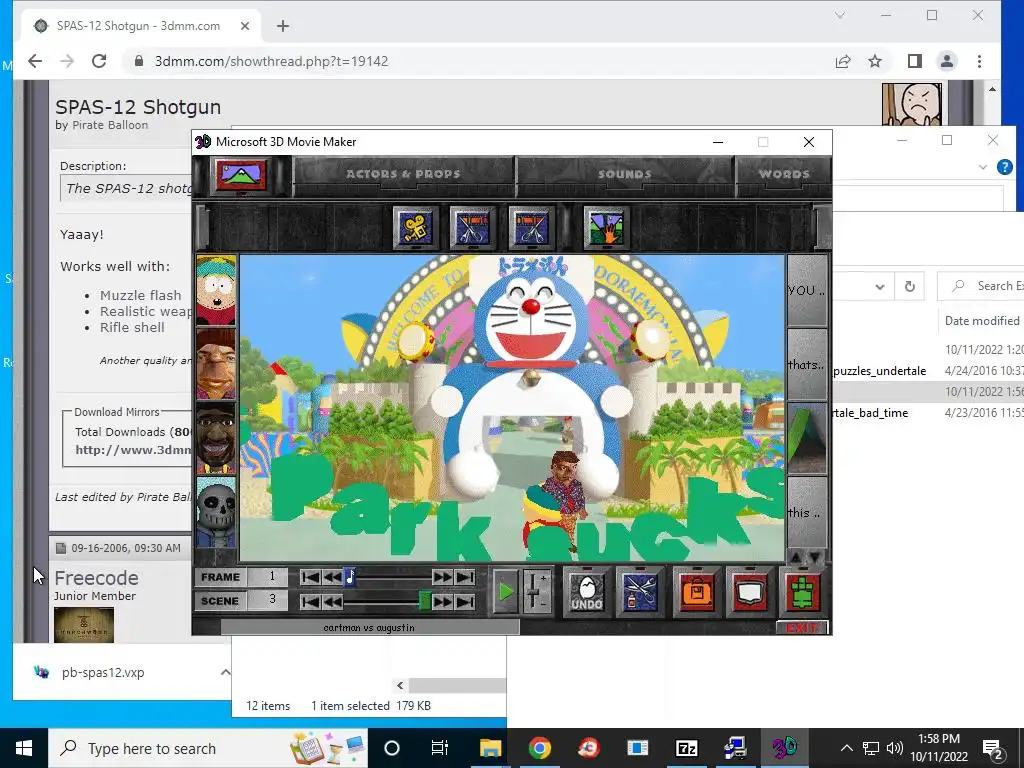Viewport: 1024px width, 768px height.
Task: Jump to last scene button
Action: click(464, 601)
